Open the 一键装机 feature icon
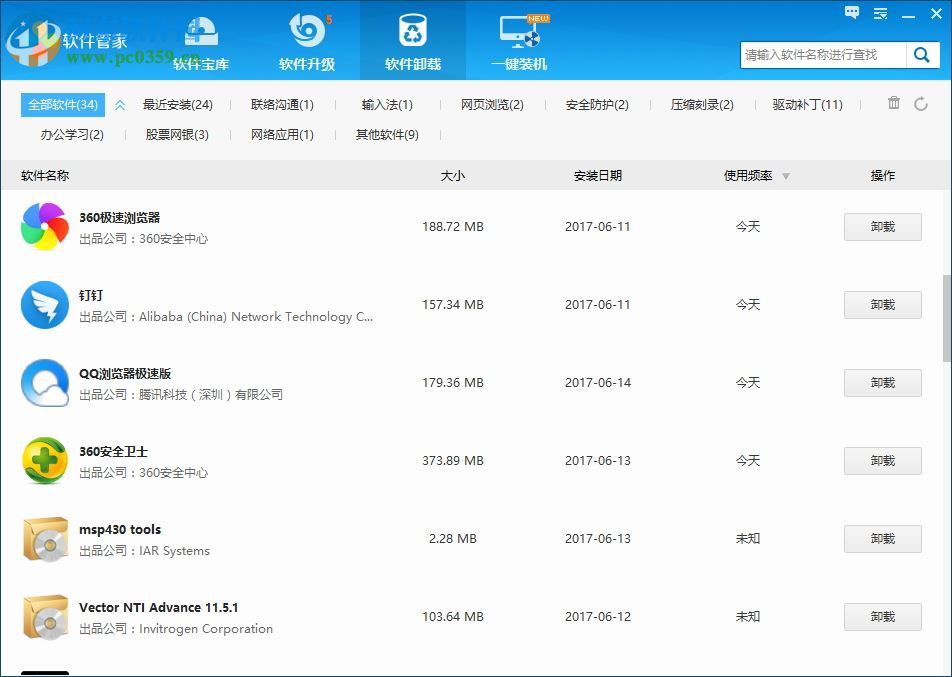 [519, 30]
